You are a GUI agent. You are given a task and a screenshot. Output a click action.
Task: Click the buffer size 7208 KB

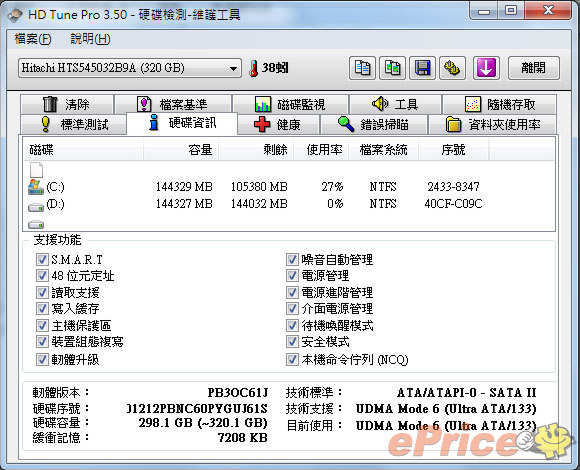point(242,438)
